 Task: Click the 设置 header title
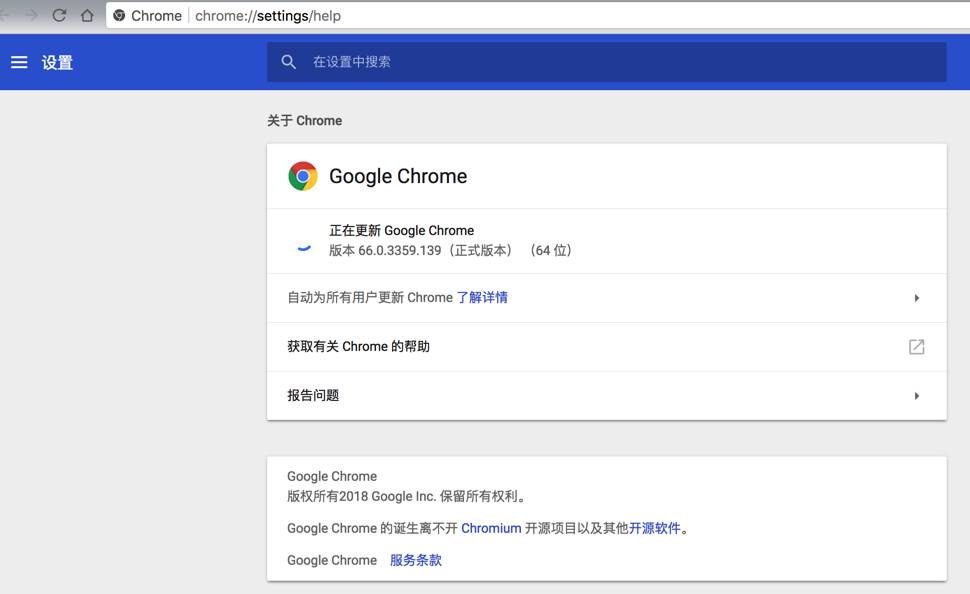point(57,62)
